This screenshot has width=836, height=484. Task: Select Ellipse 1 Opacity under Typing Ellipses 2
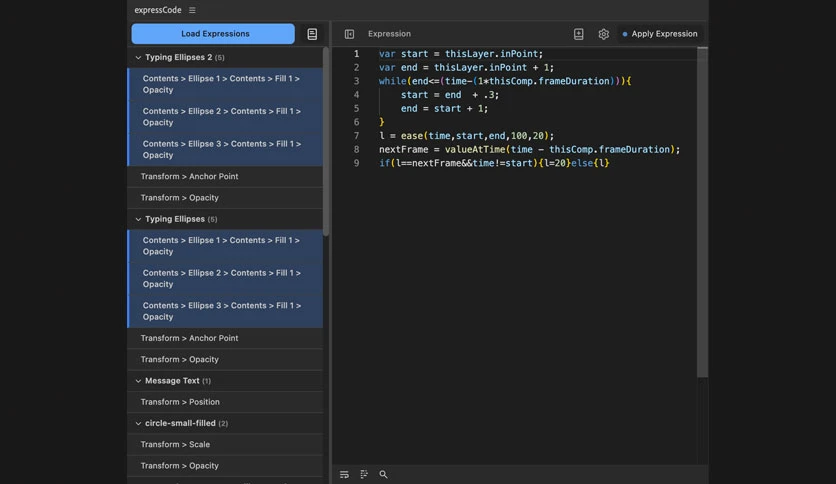click(225, 84)
